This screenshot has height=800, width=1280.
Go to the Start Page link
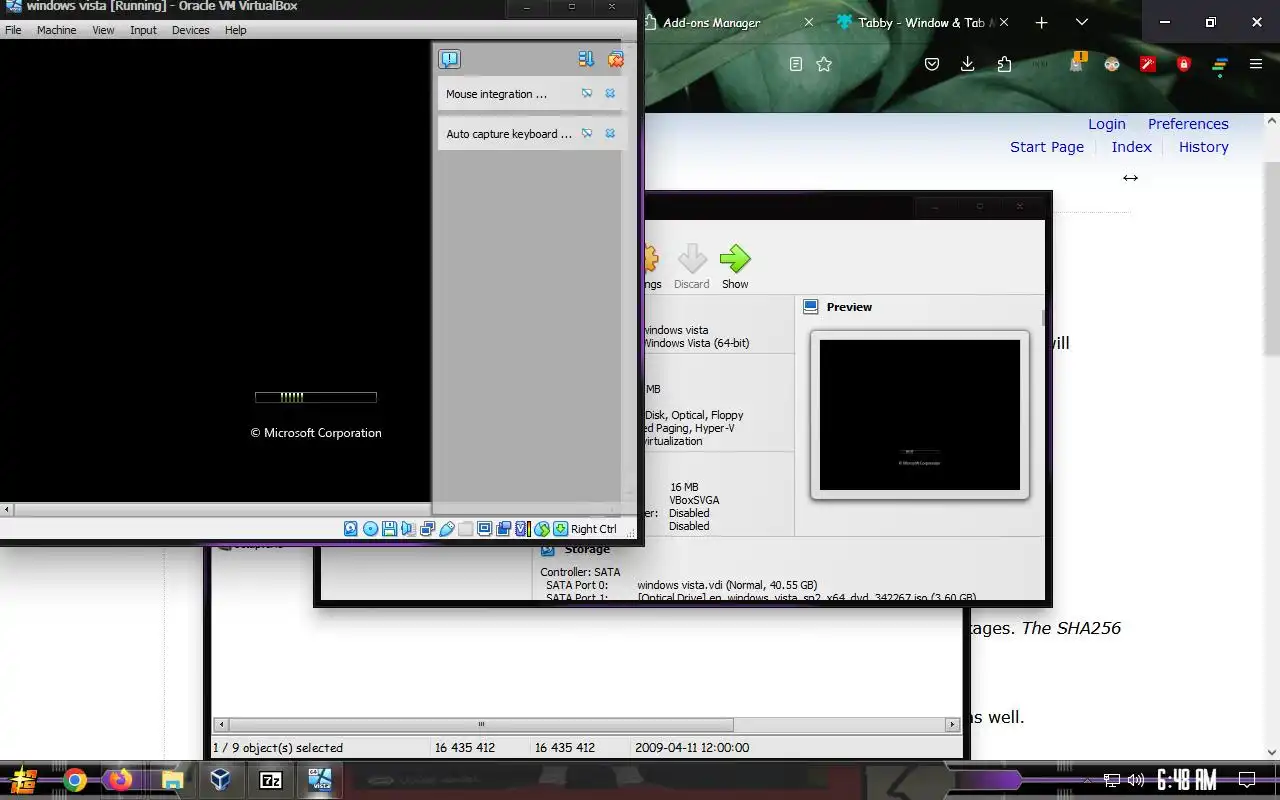tap(1047, 147)
